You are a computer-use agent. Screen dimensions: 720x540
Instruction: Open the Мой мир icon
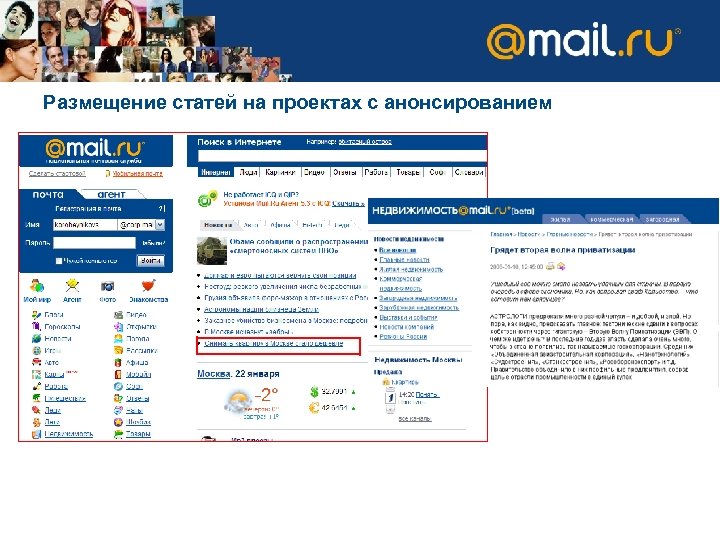pos(37,286)
